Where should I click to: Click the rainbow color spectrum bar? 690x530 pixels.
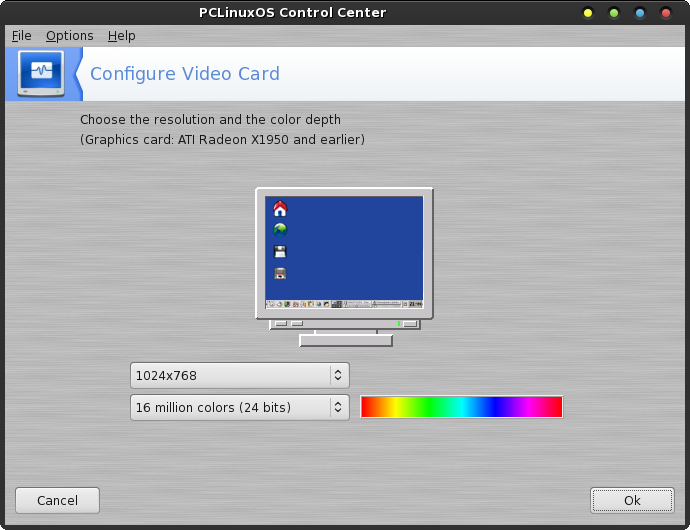tap(462, 407)
